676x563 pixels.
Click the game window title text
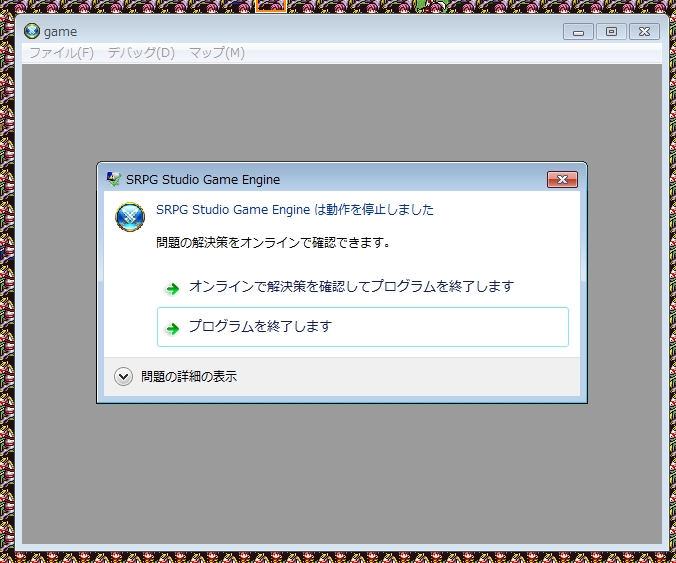(60, 32)
